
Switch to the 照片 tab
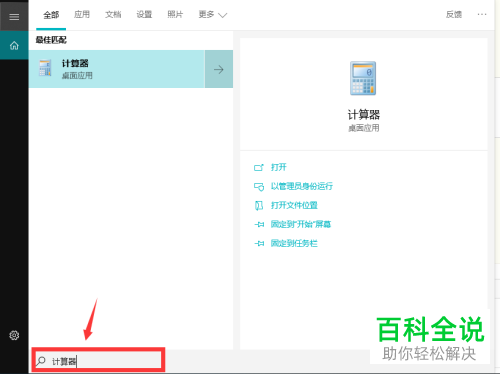click(x=175, y=14)
